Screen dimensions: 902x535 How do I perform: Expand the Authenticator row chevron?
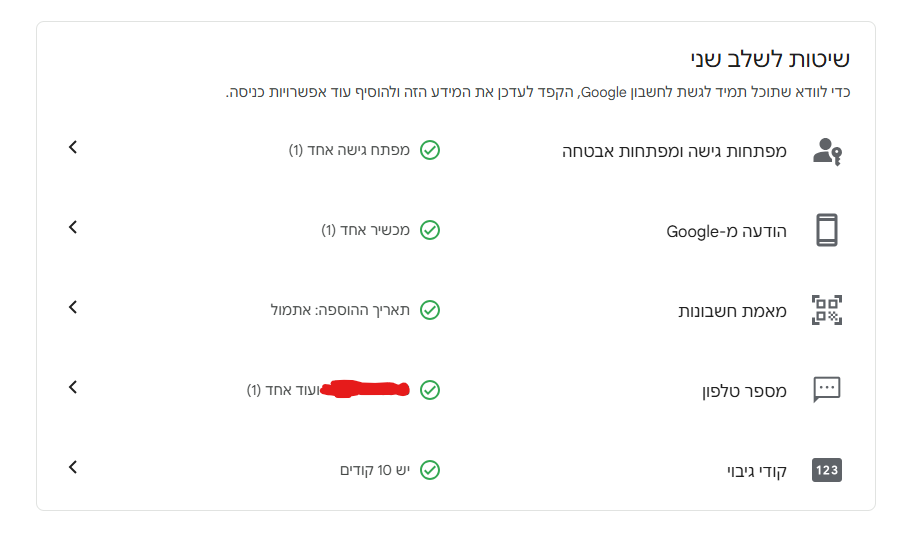[72, 307]
